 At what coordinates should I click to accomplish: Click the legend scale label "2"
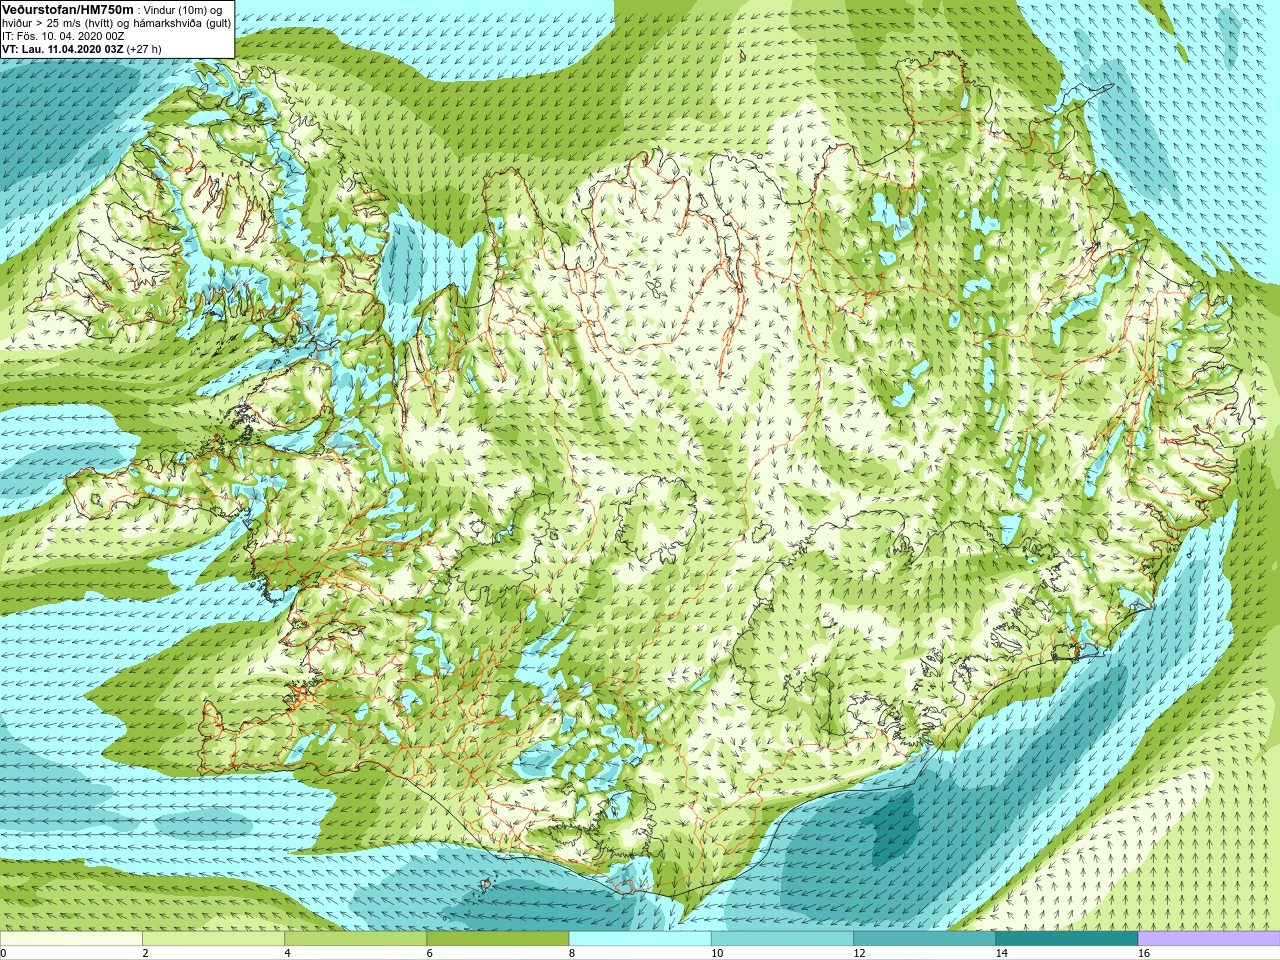point(145,954)
